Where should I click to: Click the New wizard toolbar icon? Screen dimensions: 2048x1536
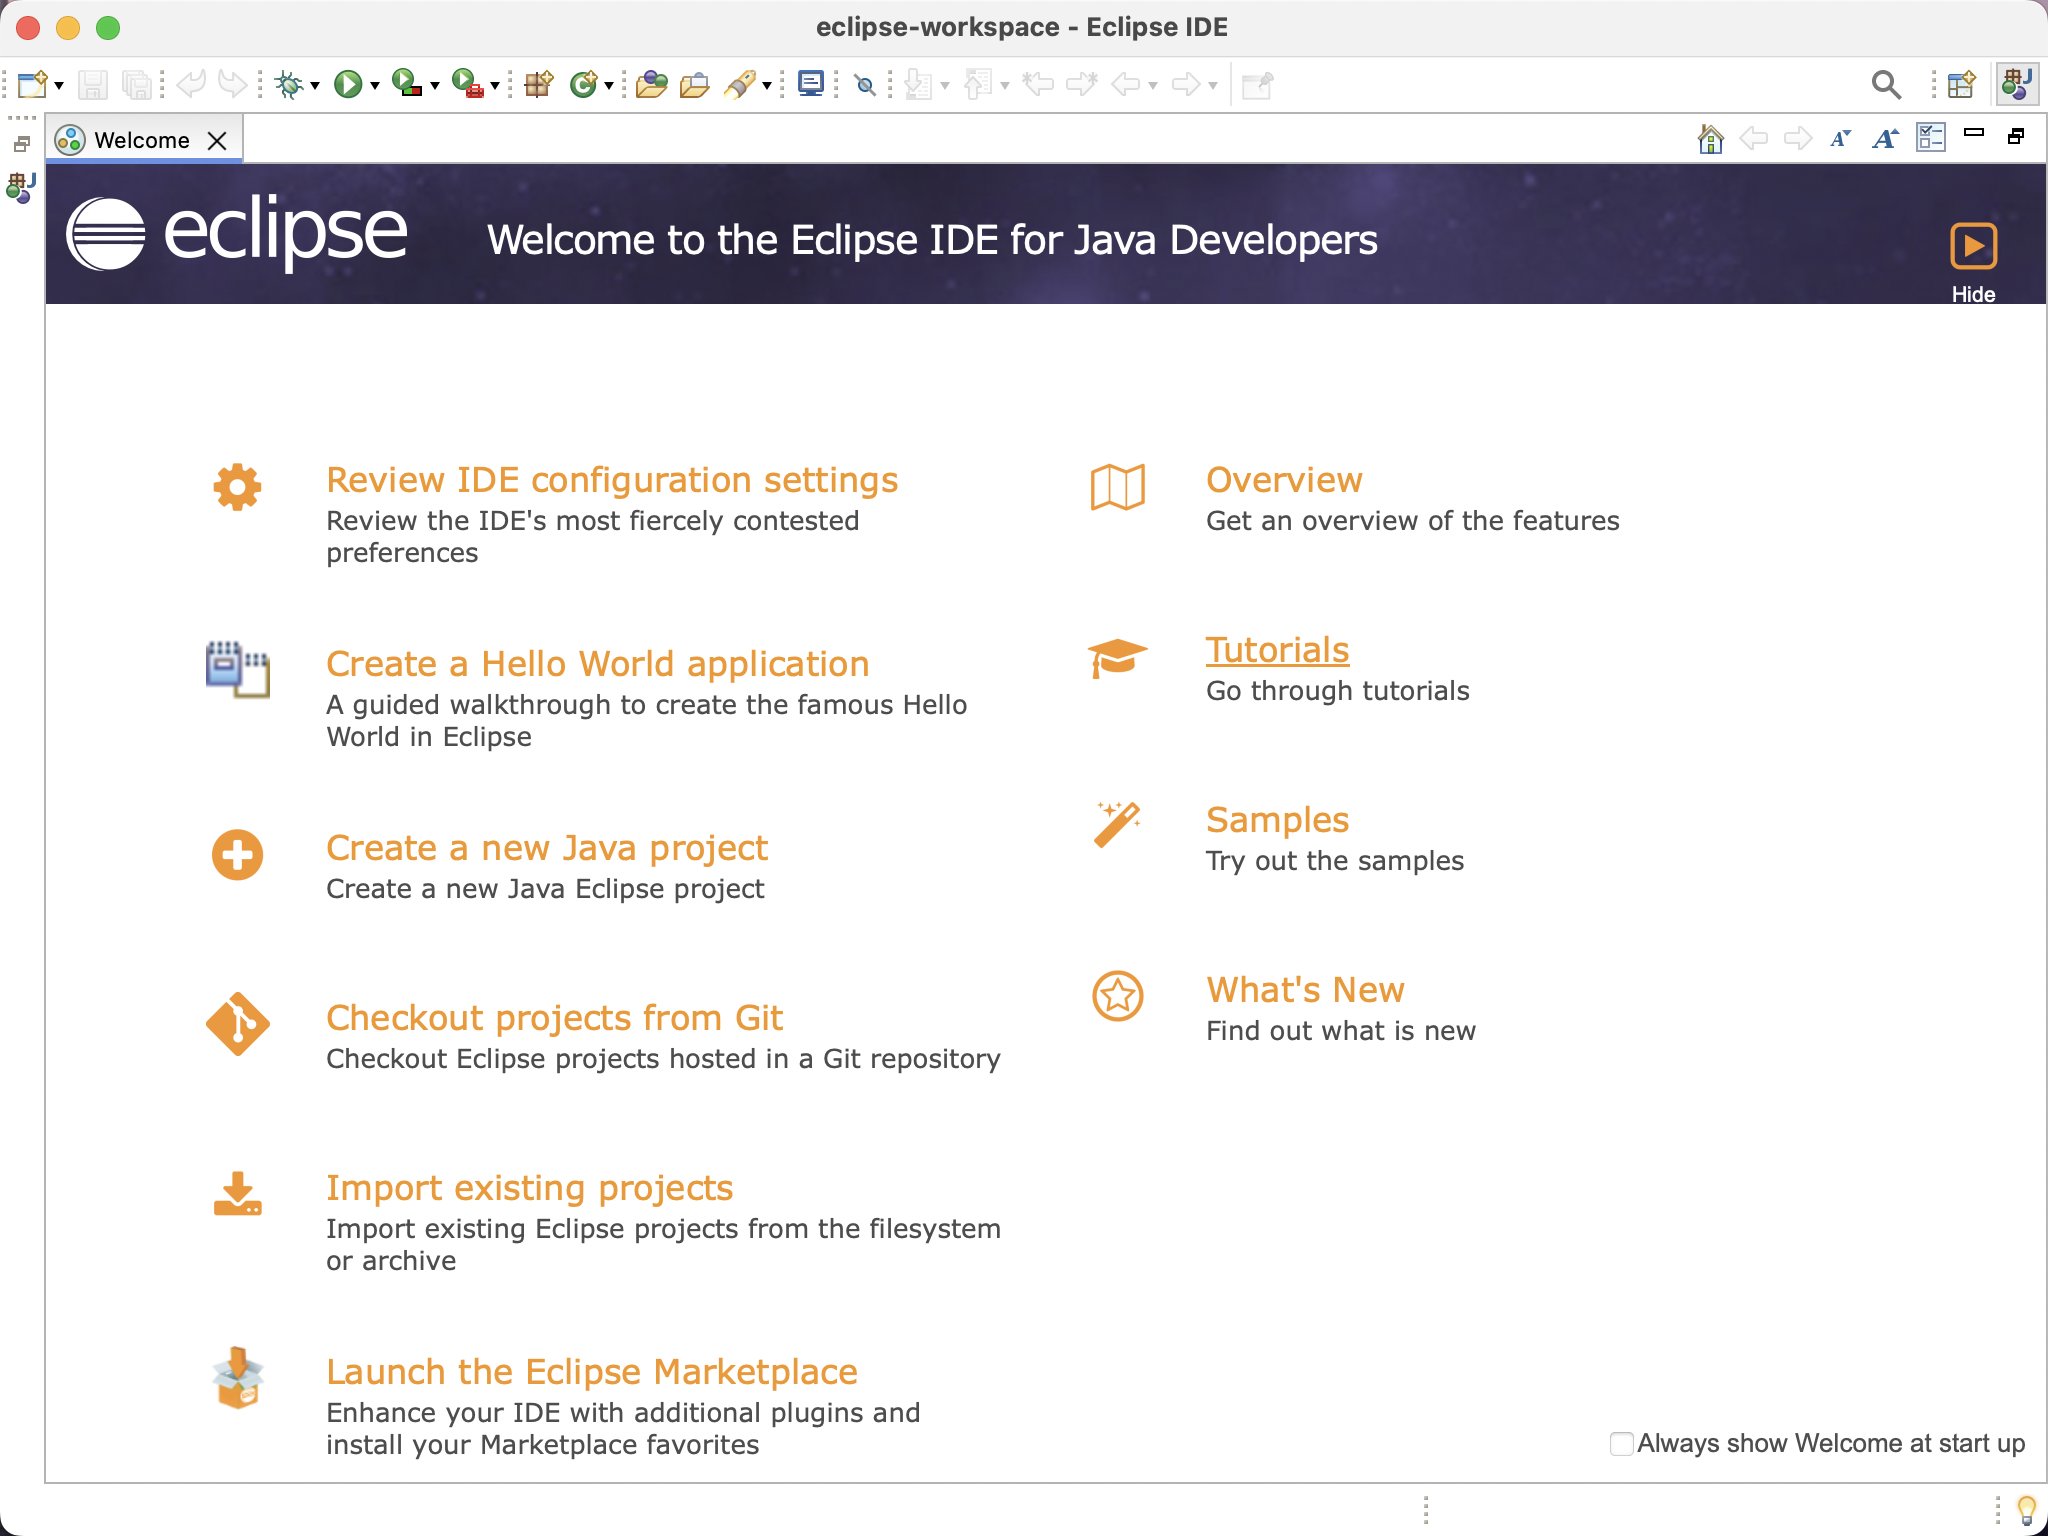pyautogui.click(x=33, y=85)
